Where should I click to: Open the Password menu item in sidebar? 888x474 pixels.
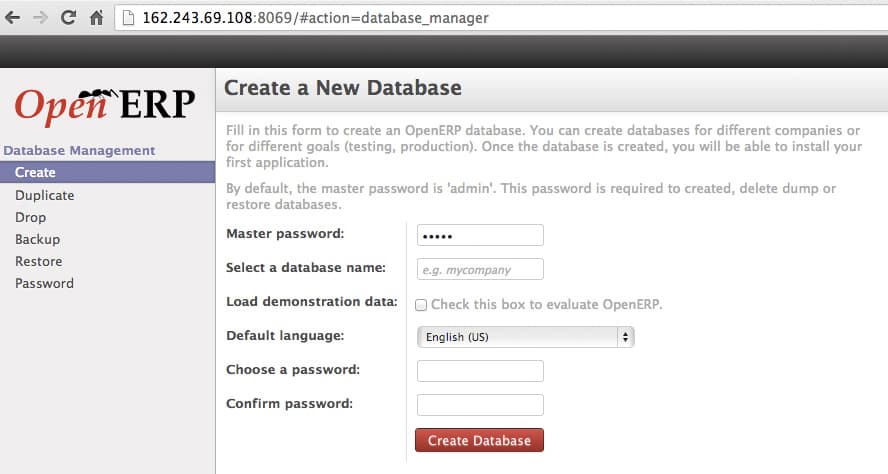(44, 283)
